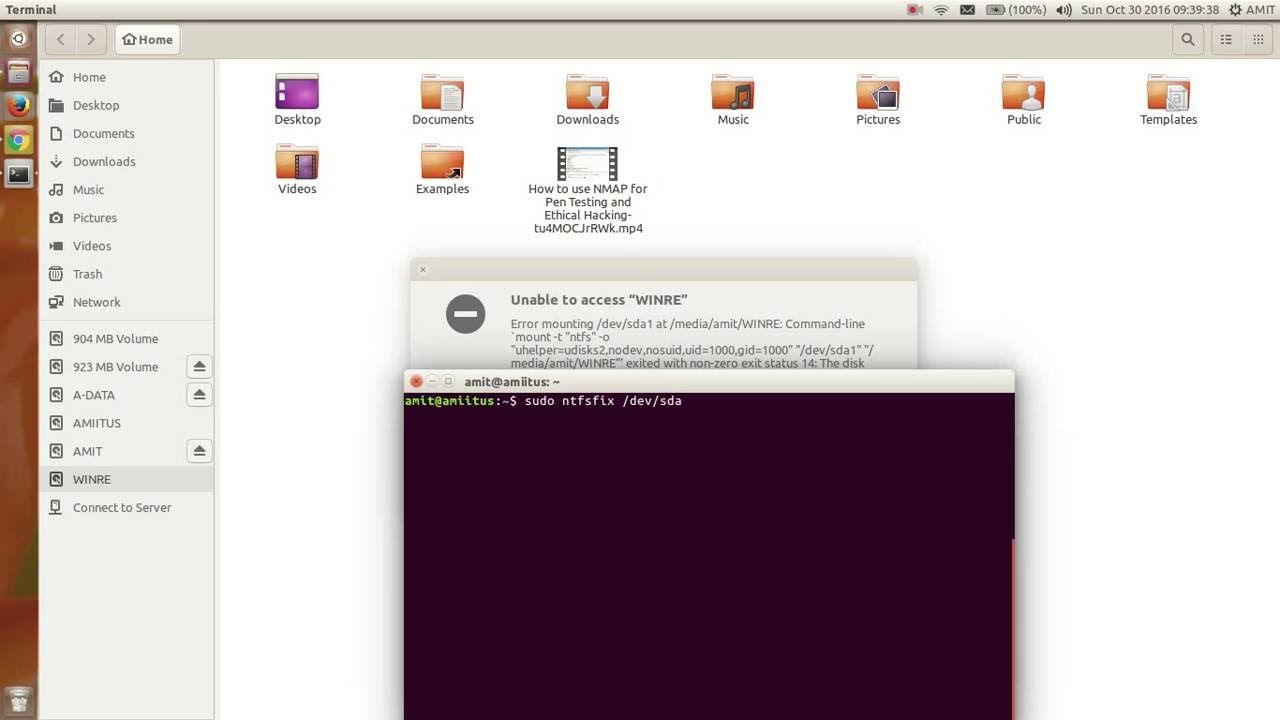Image resolution: width=1280 pixels, height=720 pixels.
Task: Open the AMIT session menu
Action: 1251,10
